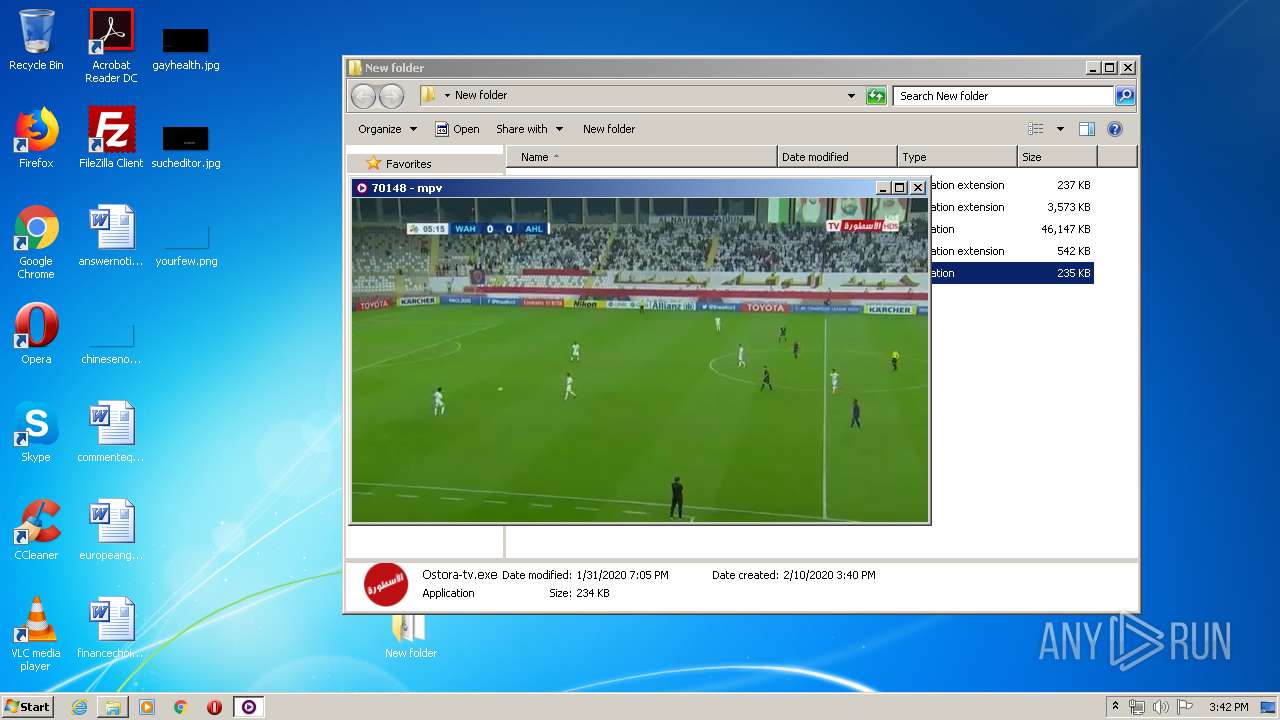
Task: Select the file row sized 237 KB
Action: [1012, 185]
